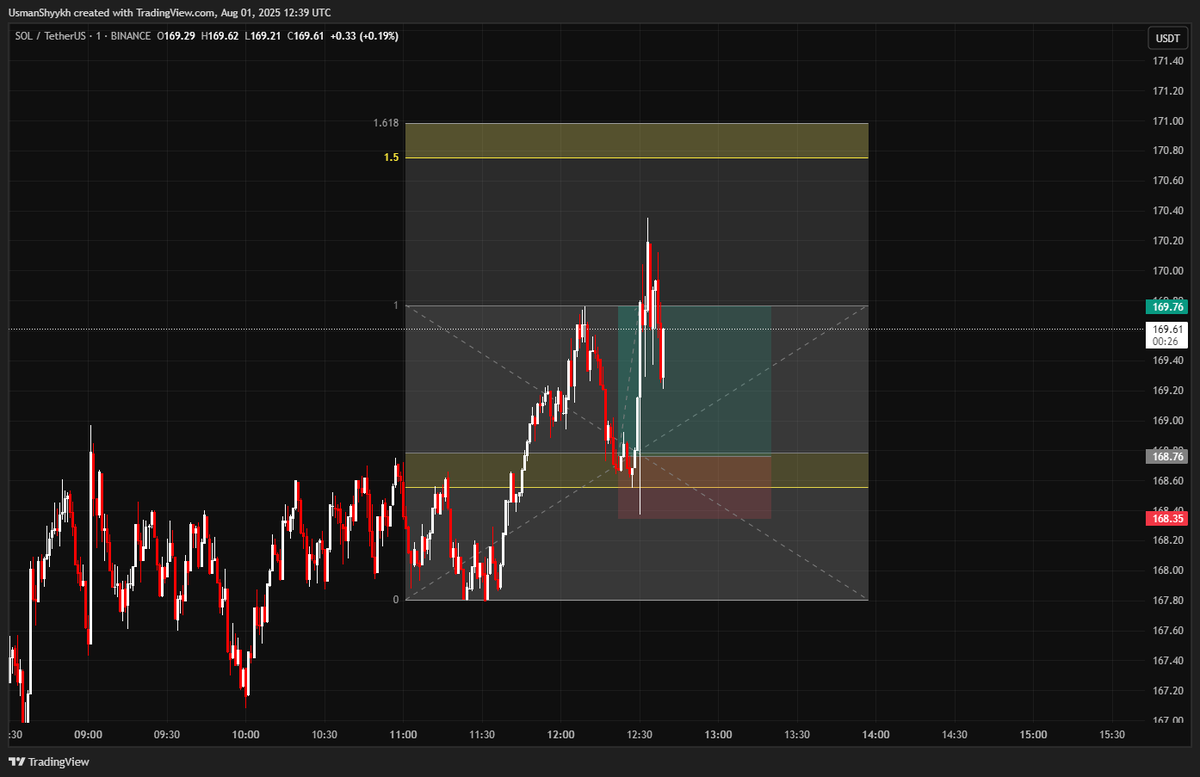Click the H169.62 high value in header
1200x777 pixels.
coord(220,36)
